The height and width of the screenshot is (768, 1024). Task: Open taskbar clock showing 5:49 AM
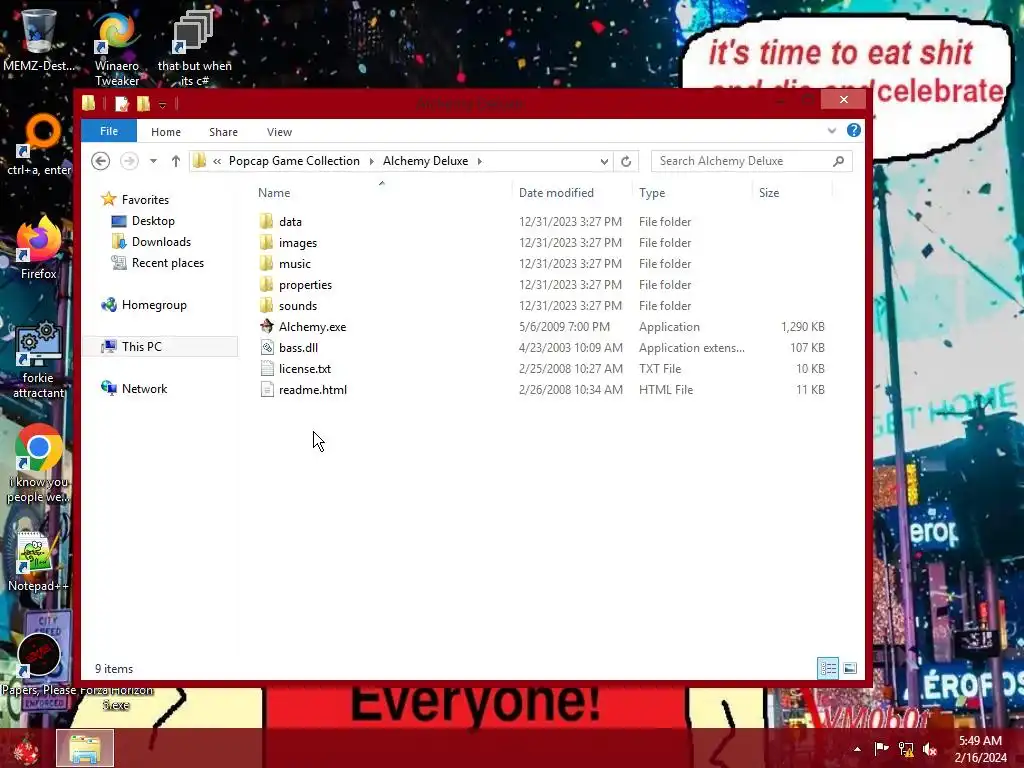point(980,748)
